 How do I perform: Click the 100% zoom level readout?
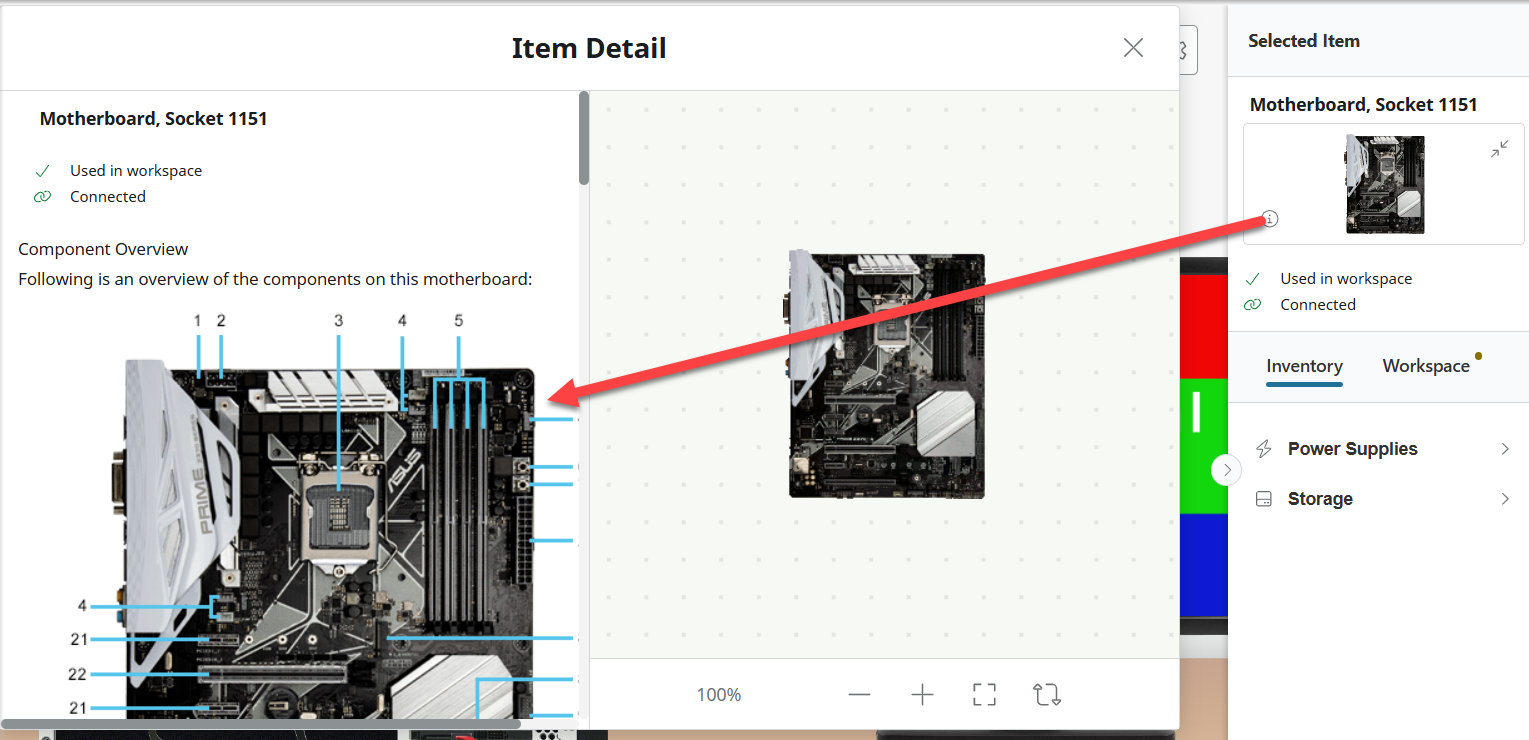[719, 695]
